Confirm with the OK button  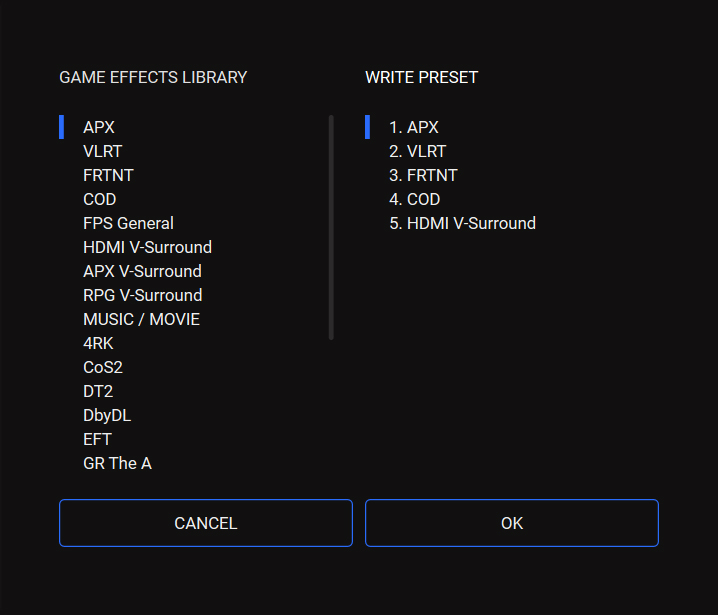point(512,523)
